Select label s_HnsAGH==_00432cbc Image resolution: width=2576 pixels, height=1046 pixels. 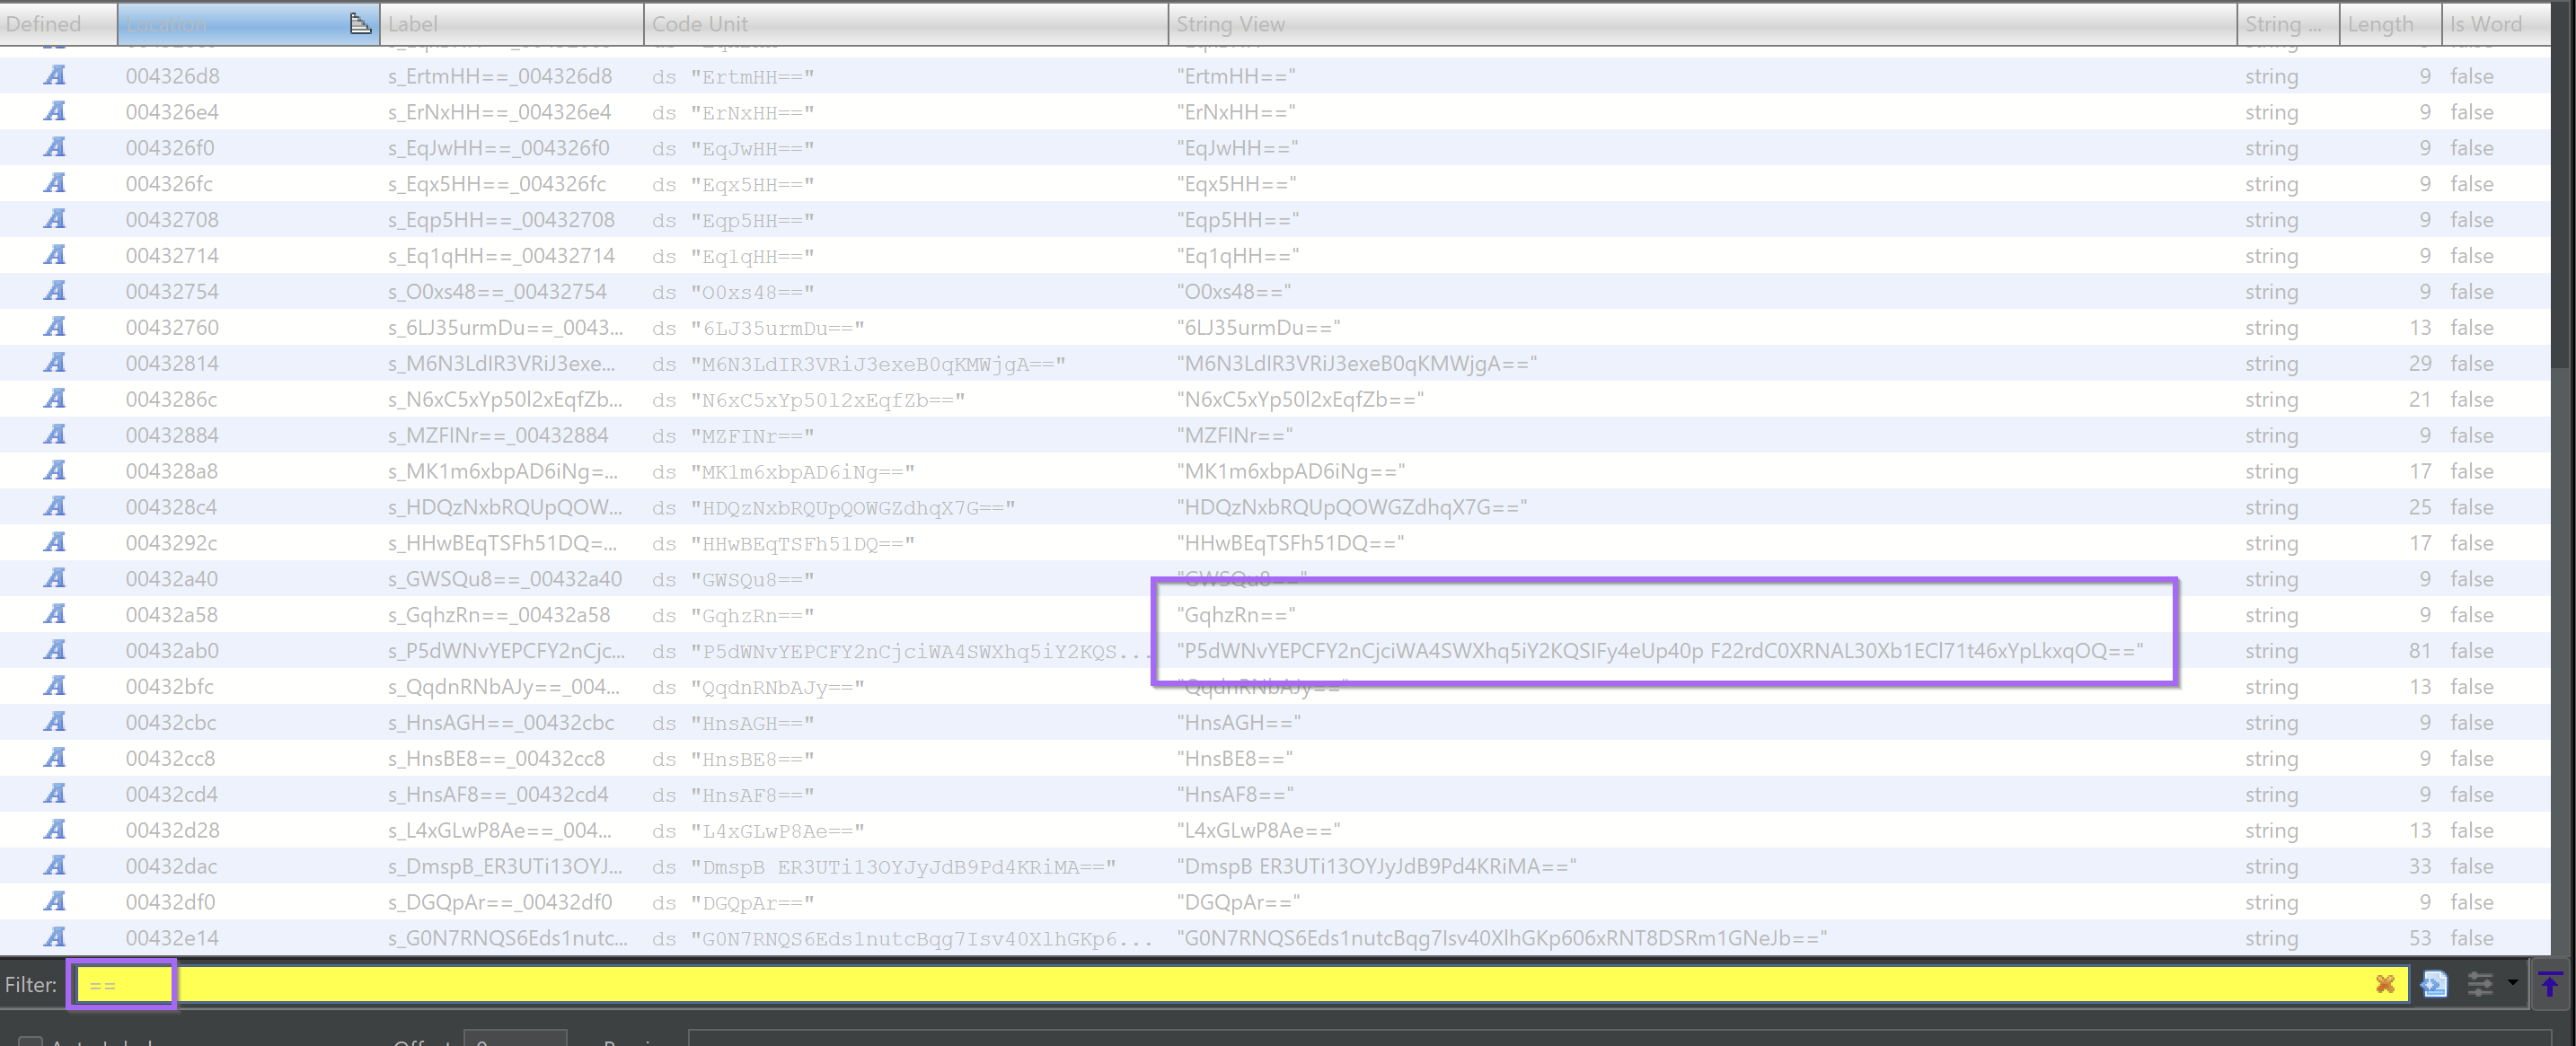tap(500, 723)
